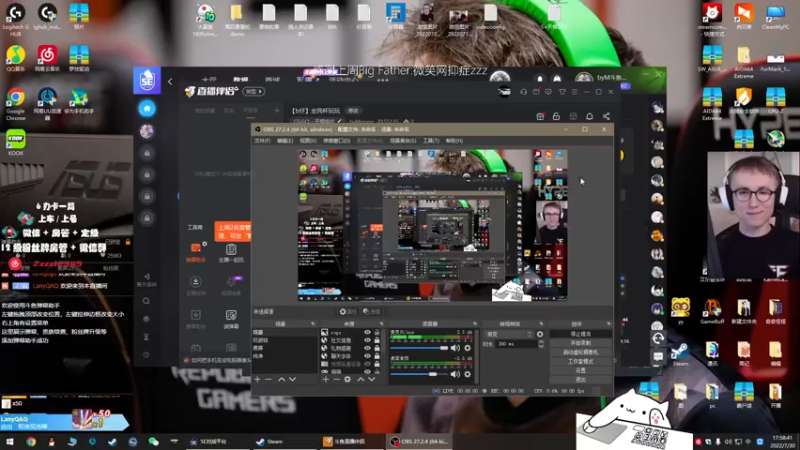Click the 开始录制 button in OBS
This screenshot has width=800, height=450.
point(581,343)
